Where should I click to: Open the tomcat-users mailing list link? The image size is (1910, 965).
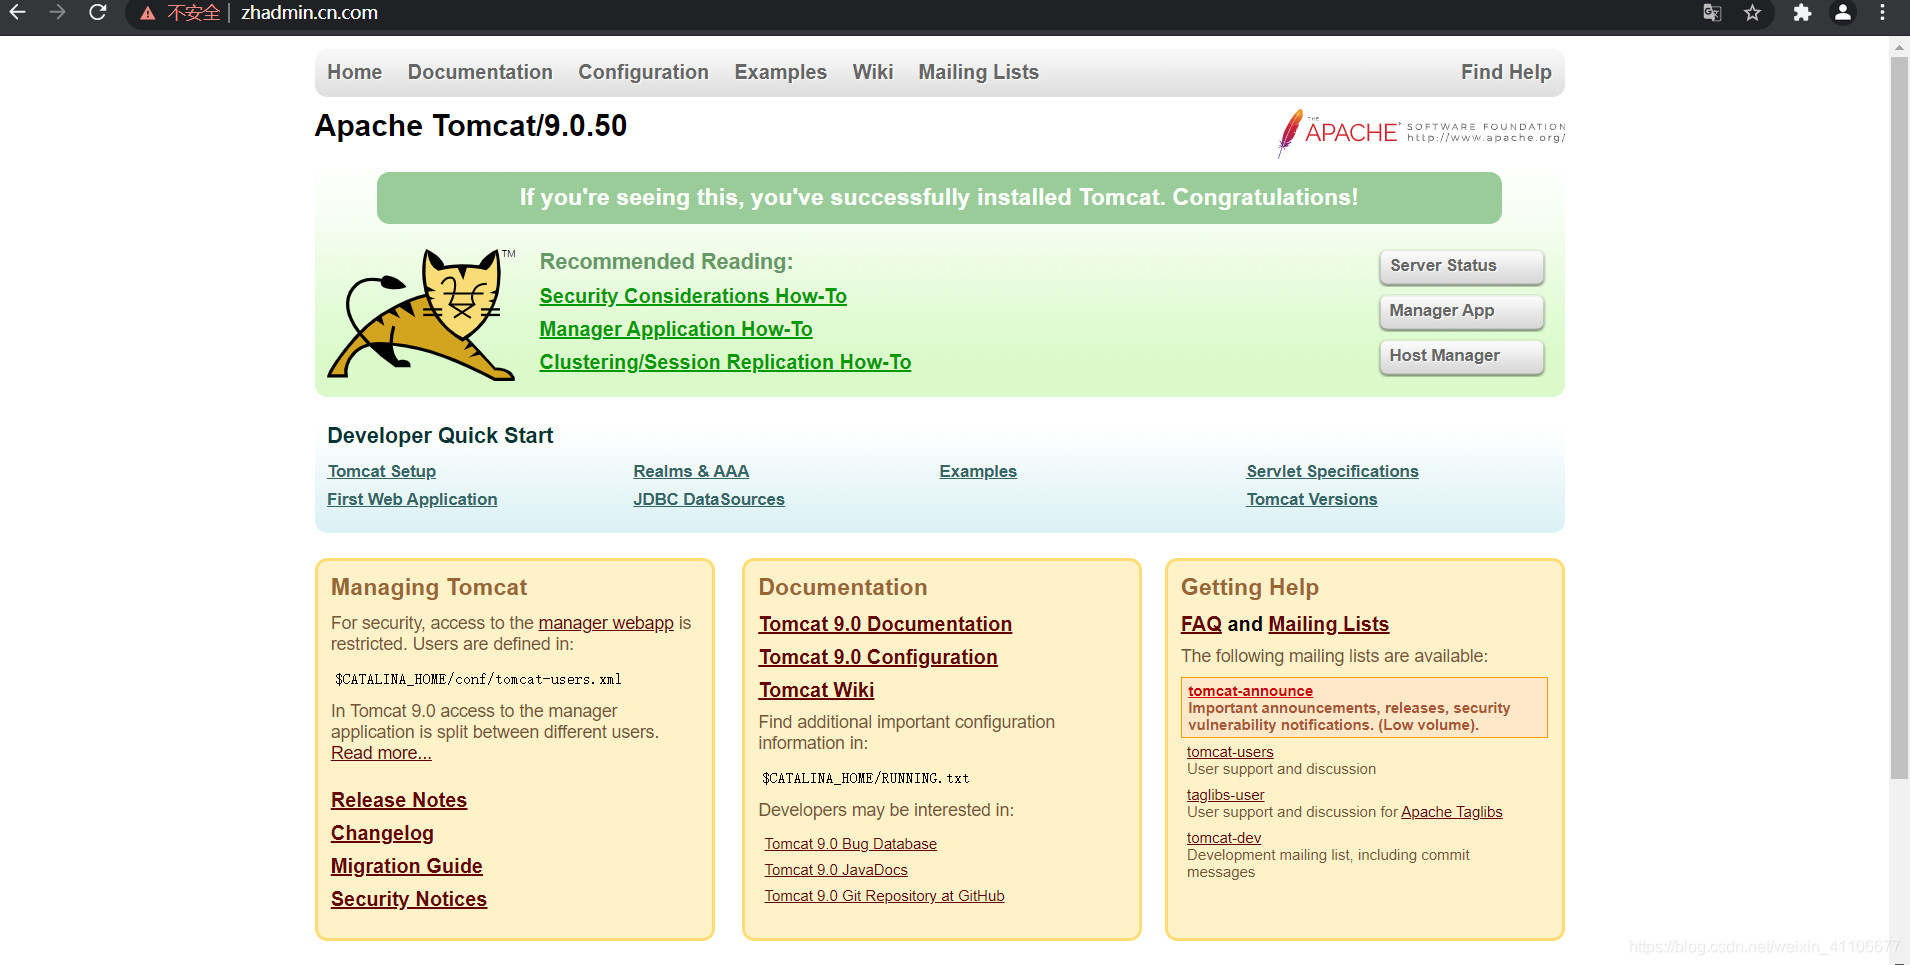pos(1230,752)
